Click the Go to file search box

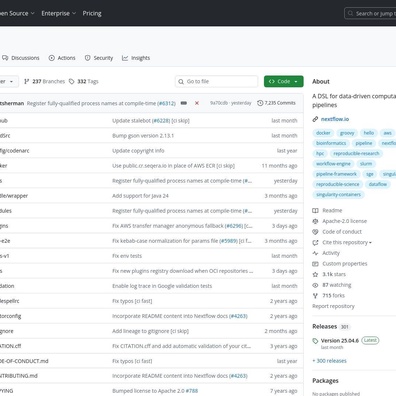tap(216, 81)
